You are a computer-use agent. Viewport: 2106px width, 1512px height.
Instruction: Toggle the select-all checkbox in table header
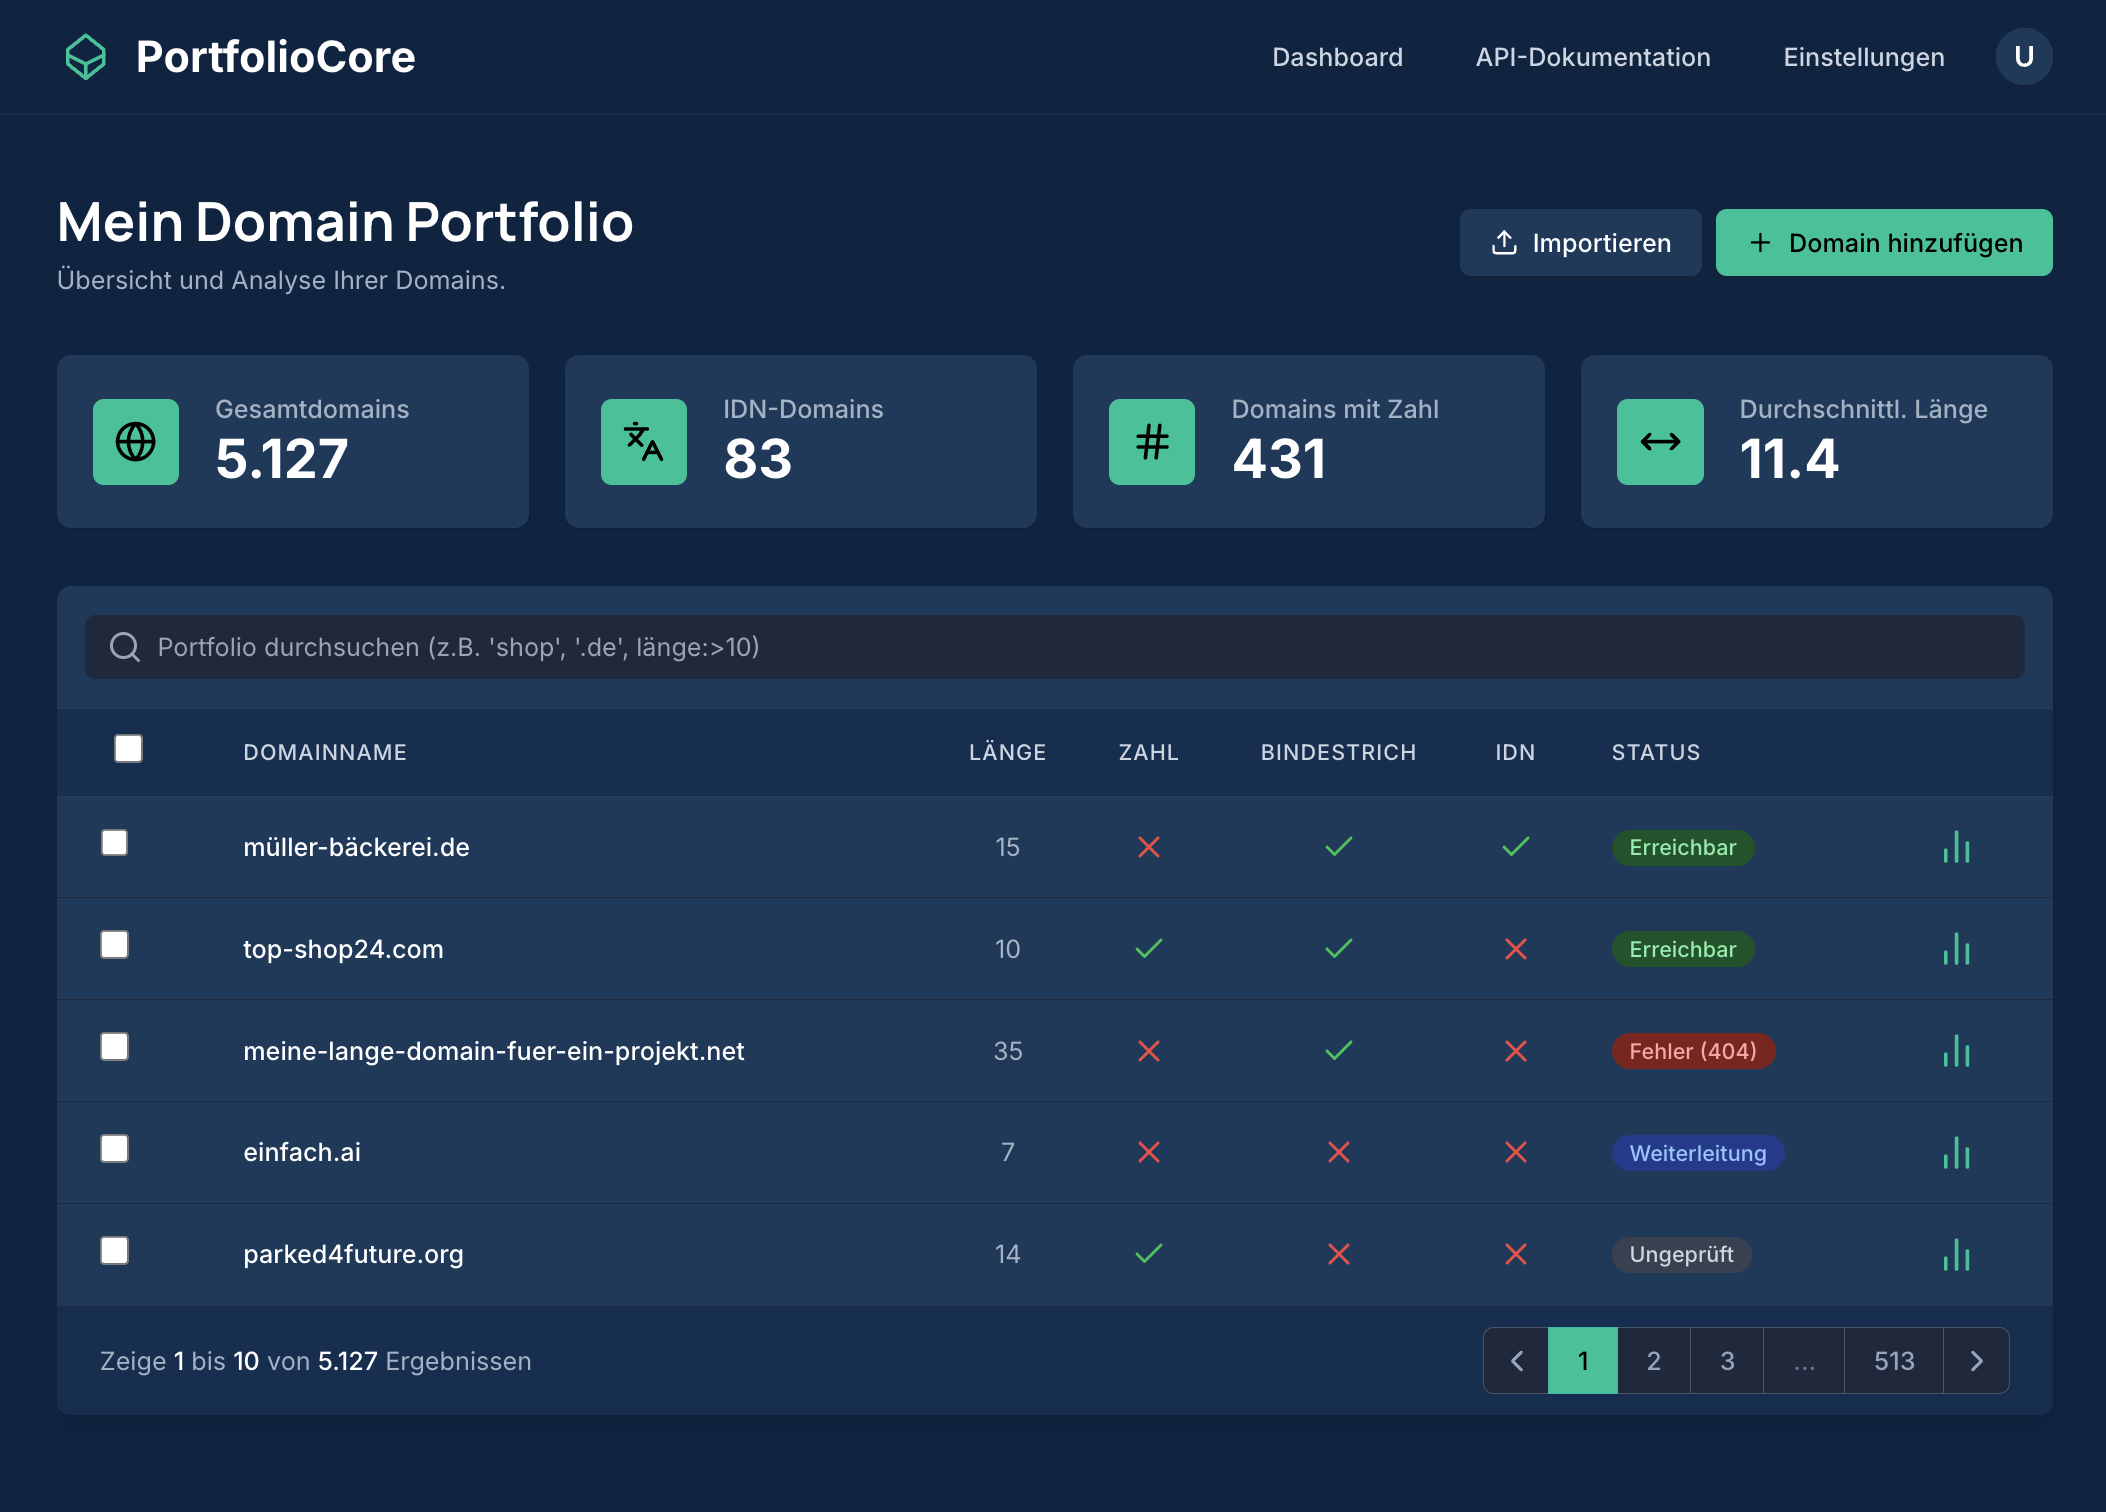pos(128,749)
